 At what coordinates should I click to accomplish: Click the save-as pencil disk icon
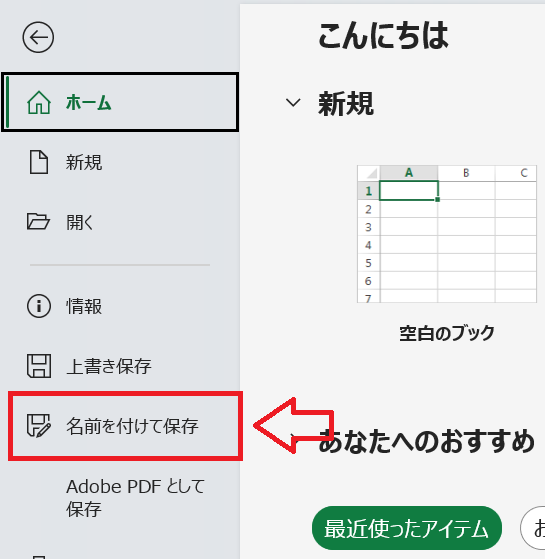pos(39,425)
